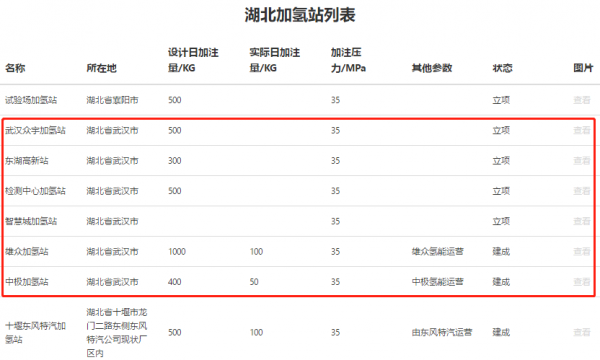Click the 实际日加注量/KG column header
This screenshot has height=360, width=600.
coord(274,60)
